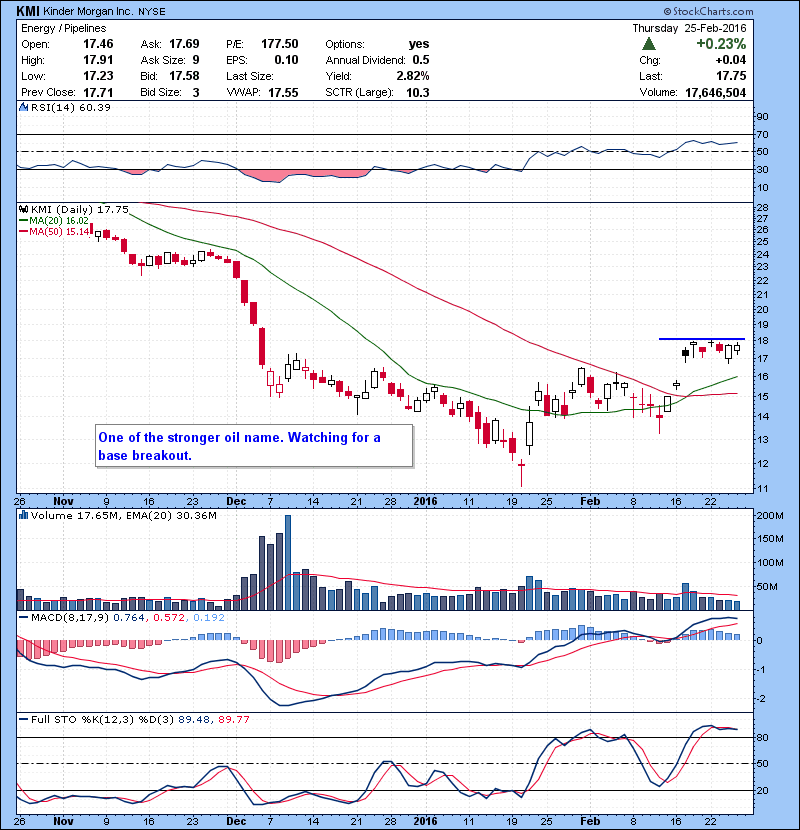
Task: Click the Bid price 17.58
Action: click(x=184, y=76)
